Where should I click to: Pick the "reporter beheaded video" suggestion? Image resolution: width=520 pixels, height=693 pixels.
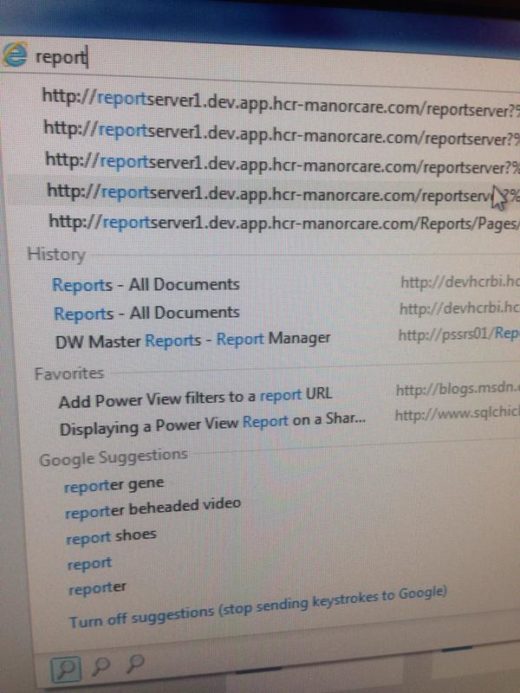pos(153,508)
